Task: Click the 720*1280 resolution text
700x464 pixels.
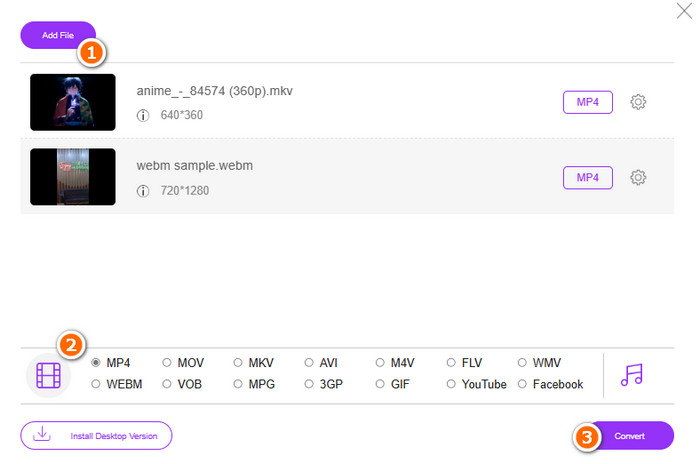Action: (x=185, y=191)
